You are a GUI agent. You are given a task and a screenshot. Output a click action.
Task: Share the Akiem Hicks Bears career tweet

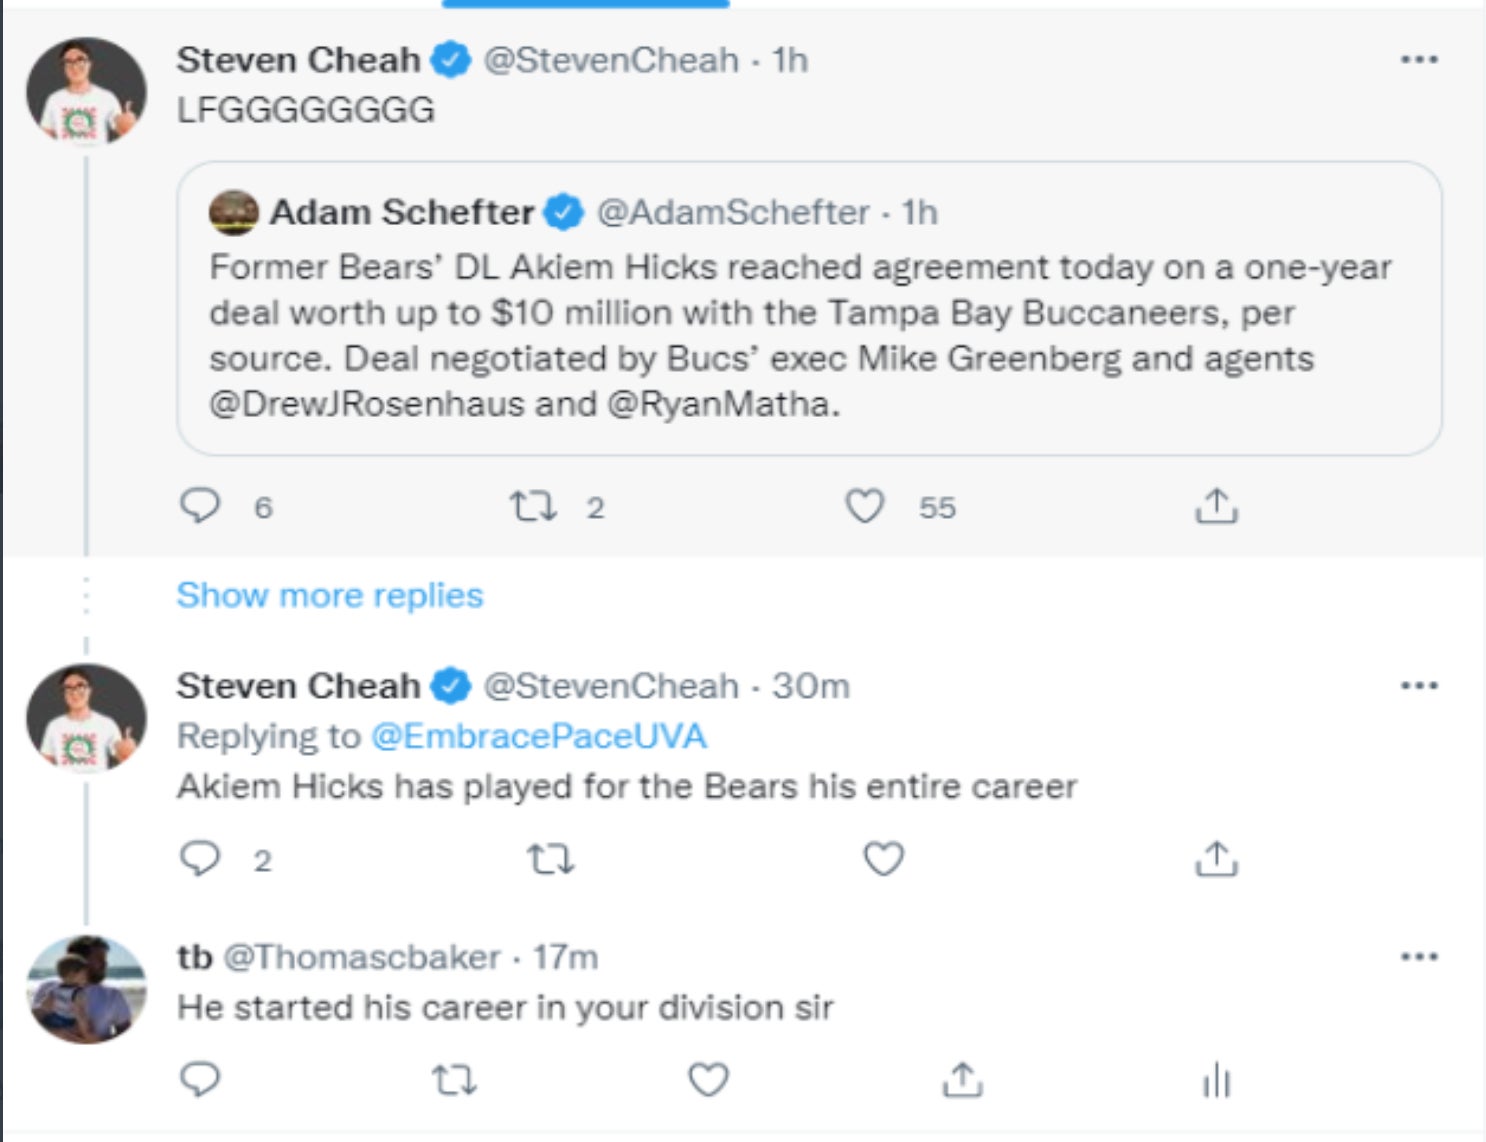tap(1216, 858)
